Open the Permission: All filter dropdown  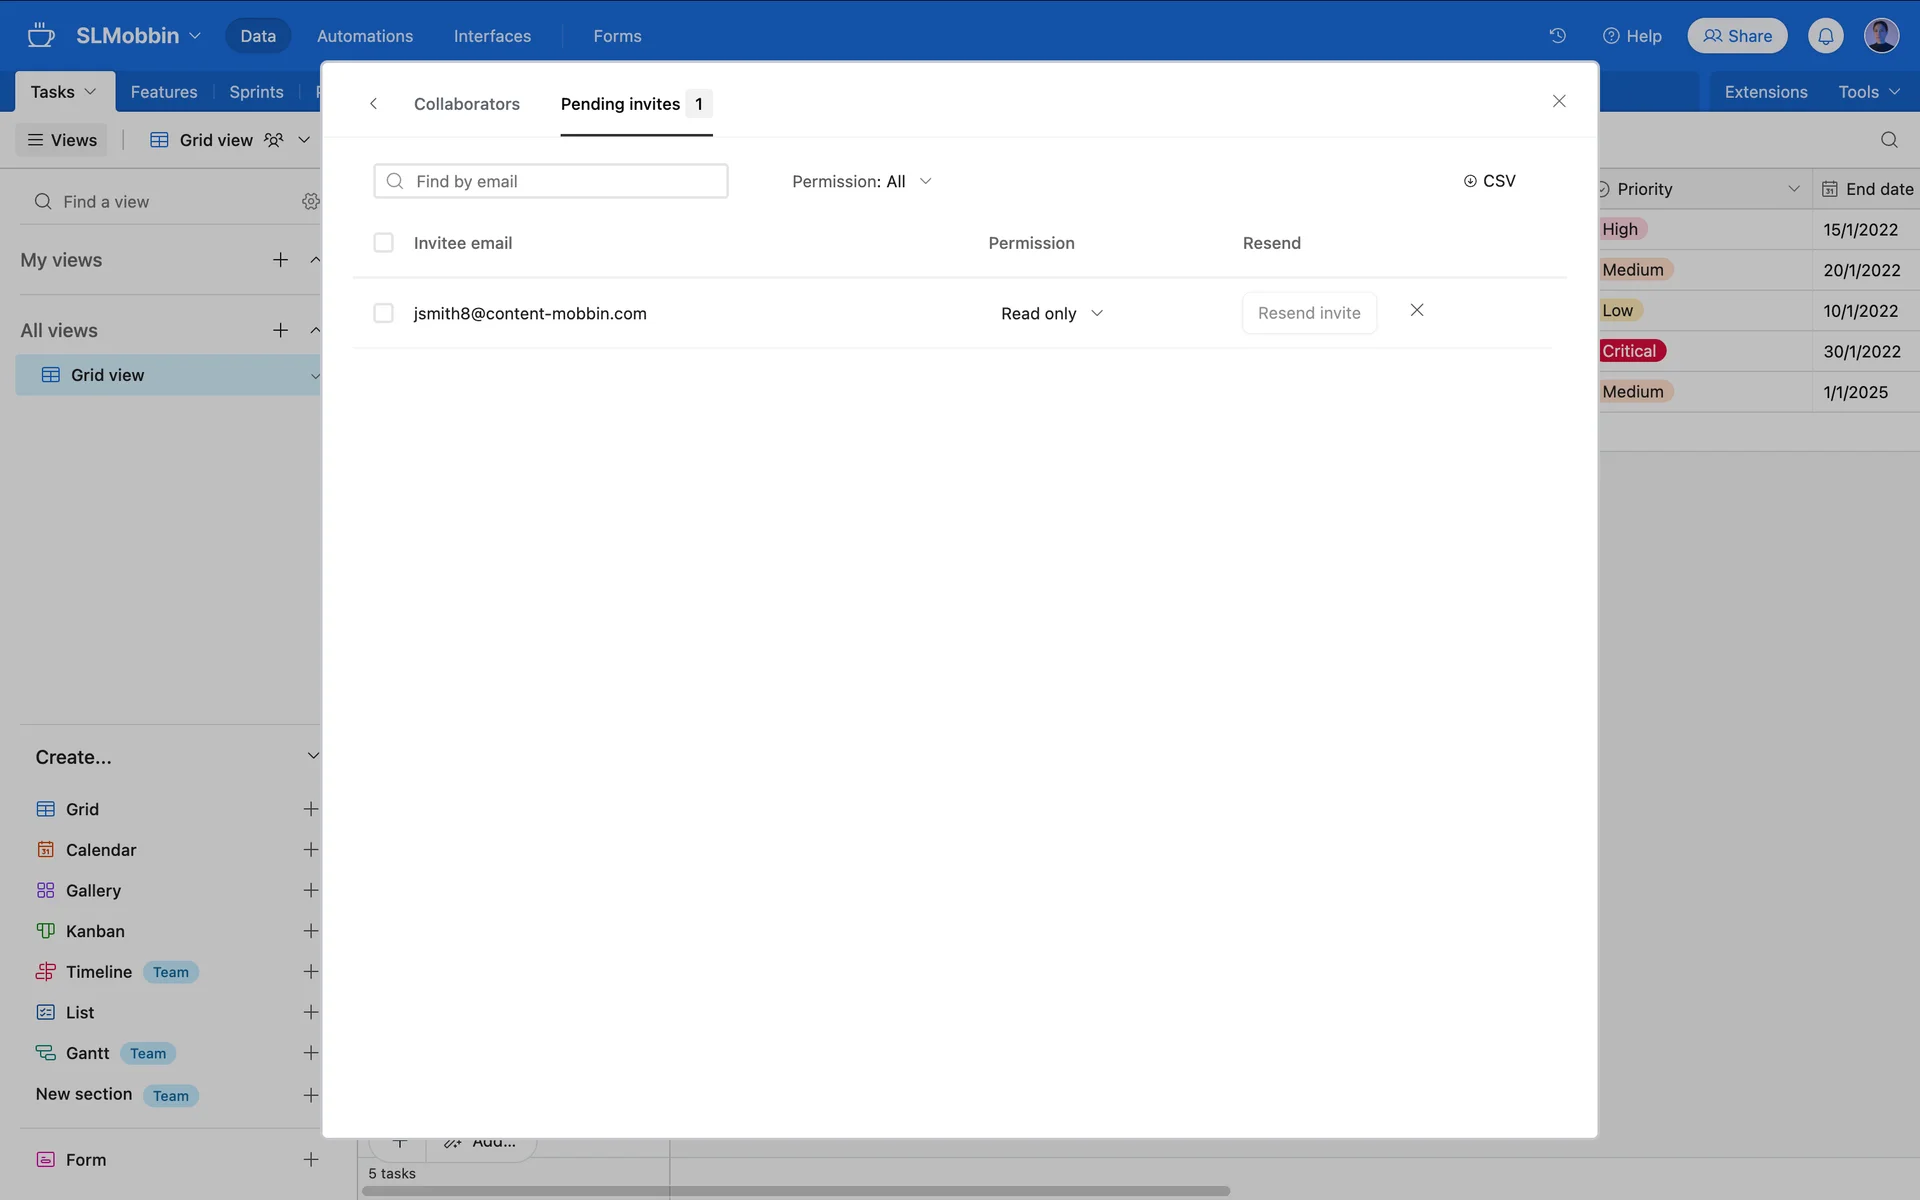pyautogui.click(x=861, y=181)
